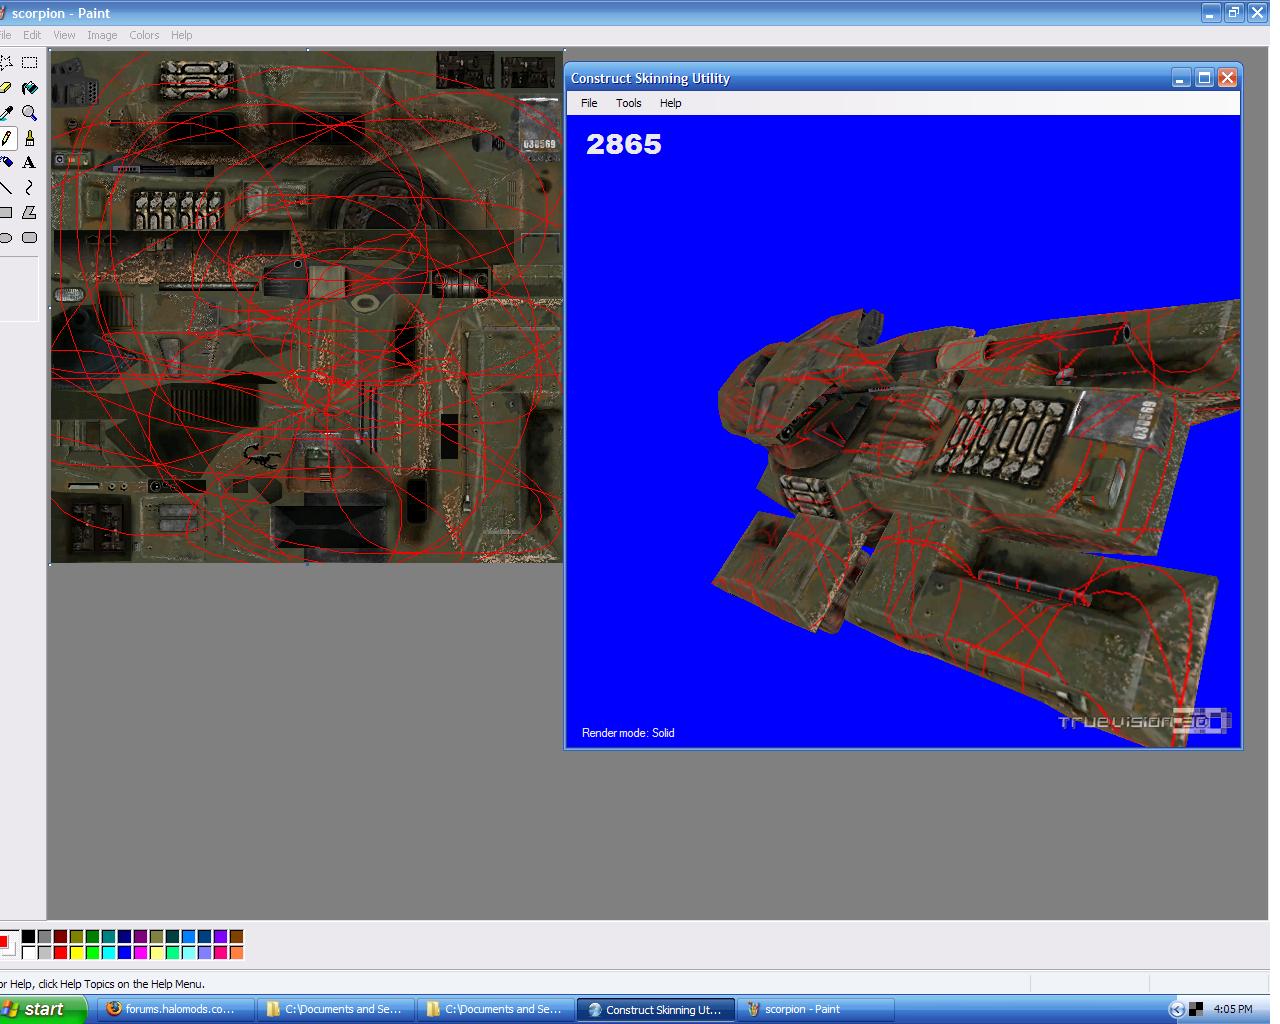
Task: Select the Rectangle shape tool
Action: [x=5, y=212]
